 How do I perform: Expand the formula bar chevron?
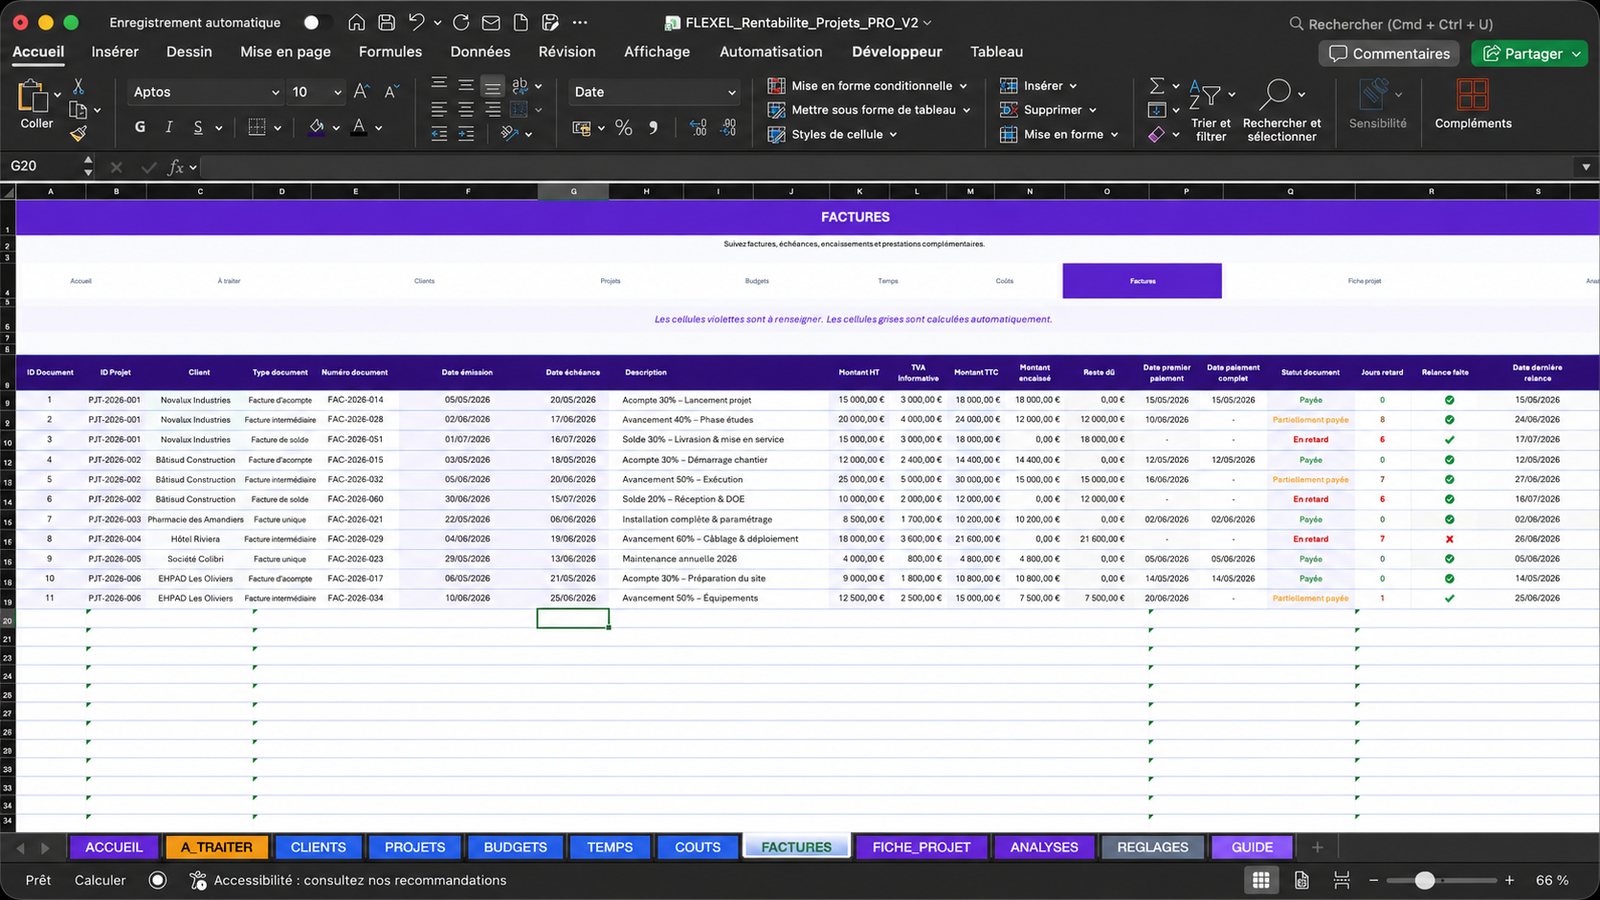(x=1586, y=167)
